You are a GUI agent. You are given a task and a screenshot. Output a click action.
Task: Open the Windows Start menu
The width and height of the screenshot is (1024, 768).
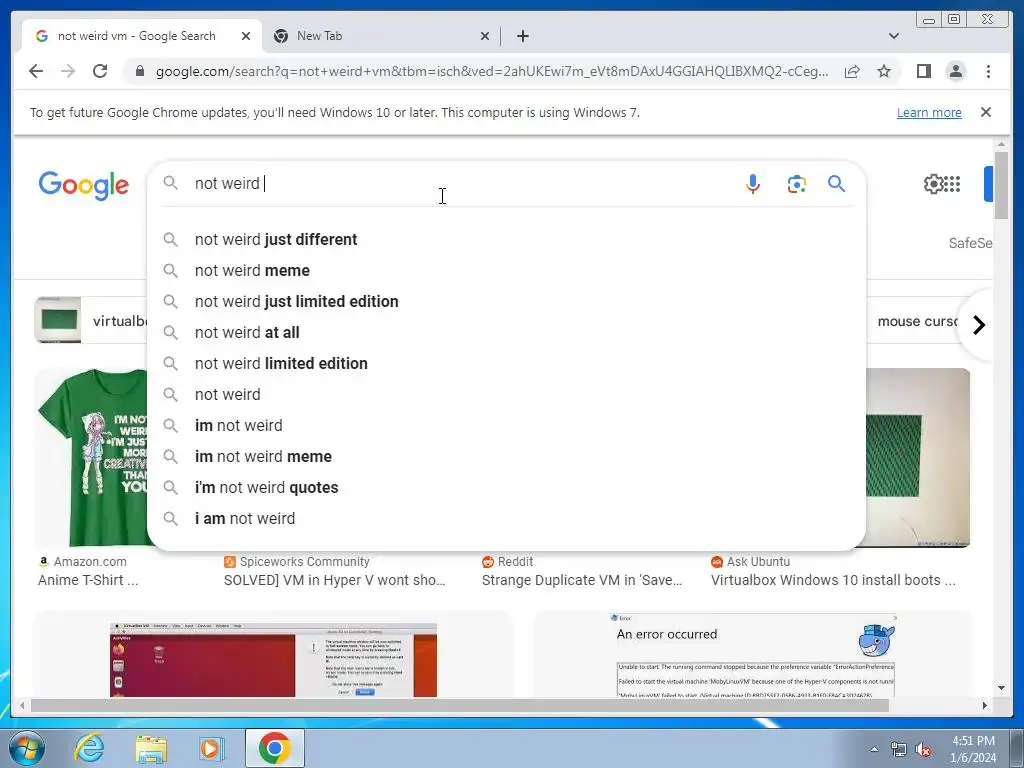point(26,748)
